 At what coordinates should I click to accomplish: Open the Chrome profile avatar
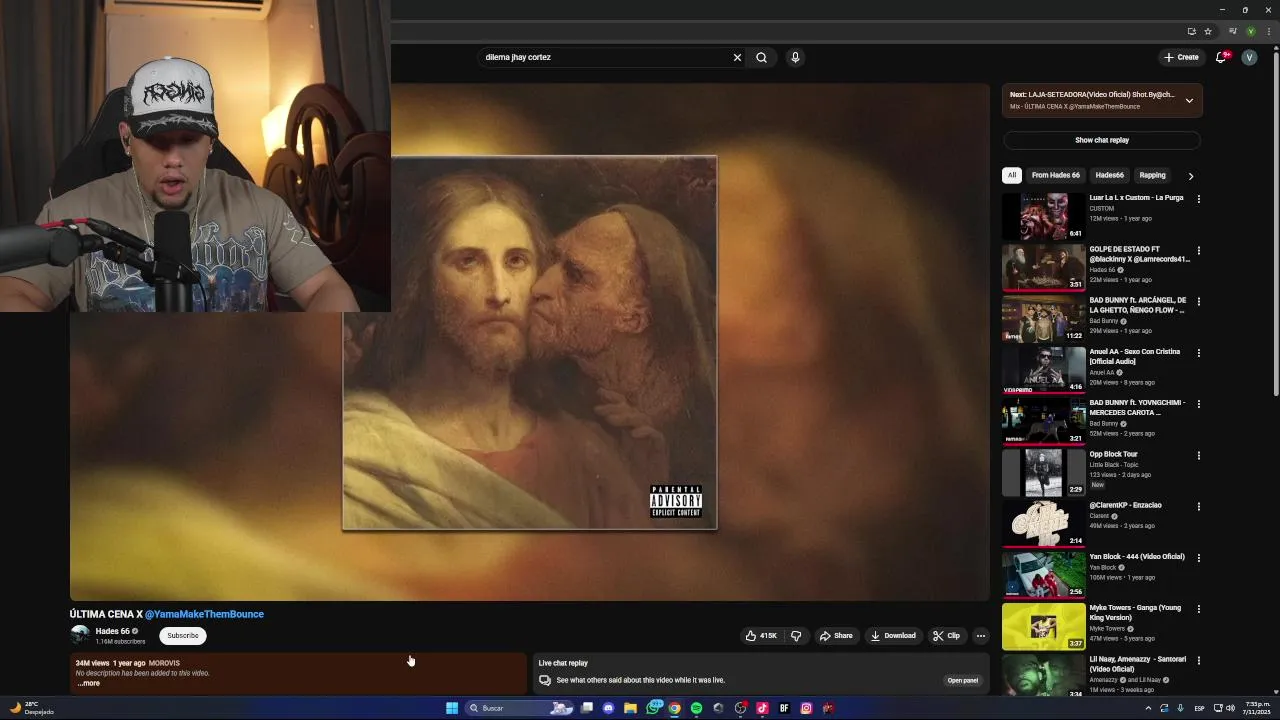point(1250,31)
